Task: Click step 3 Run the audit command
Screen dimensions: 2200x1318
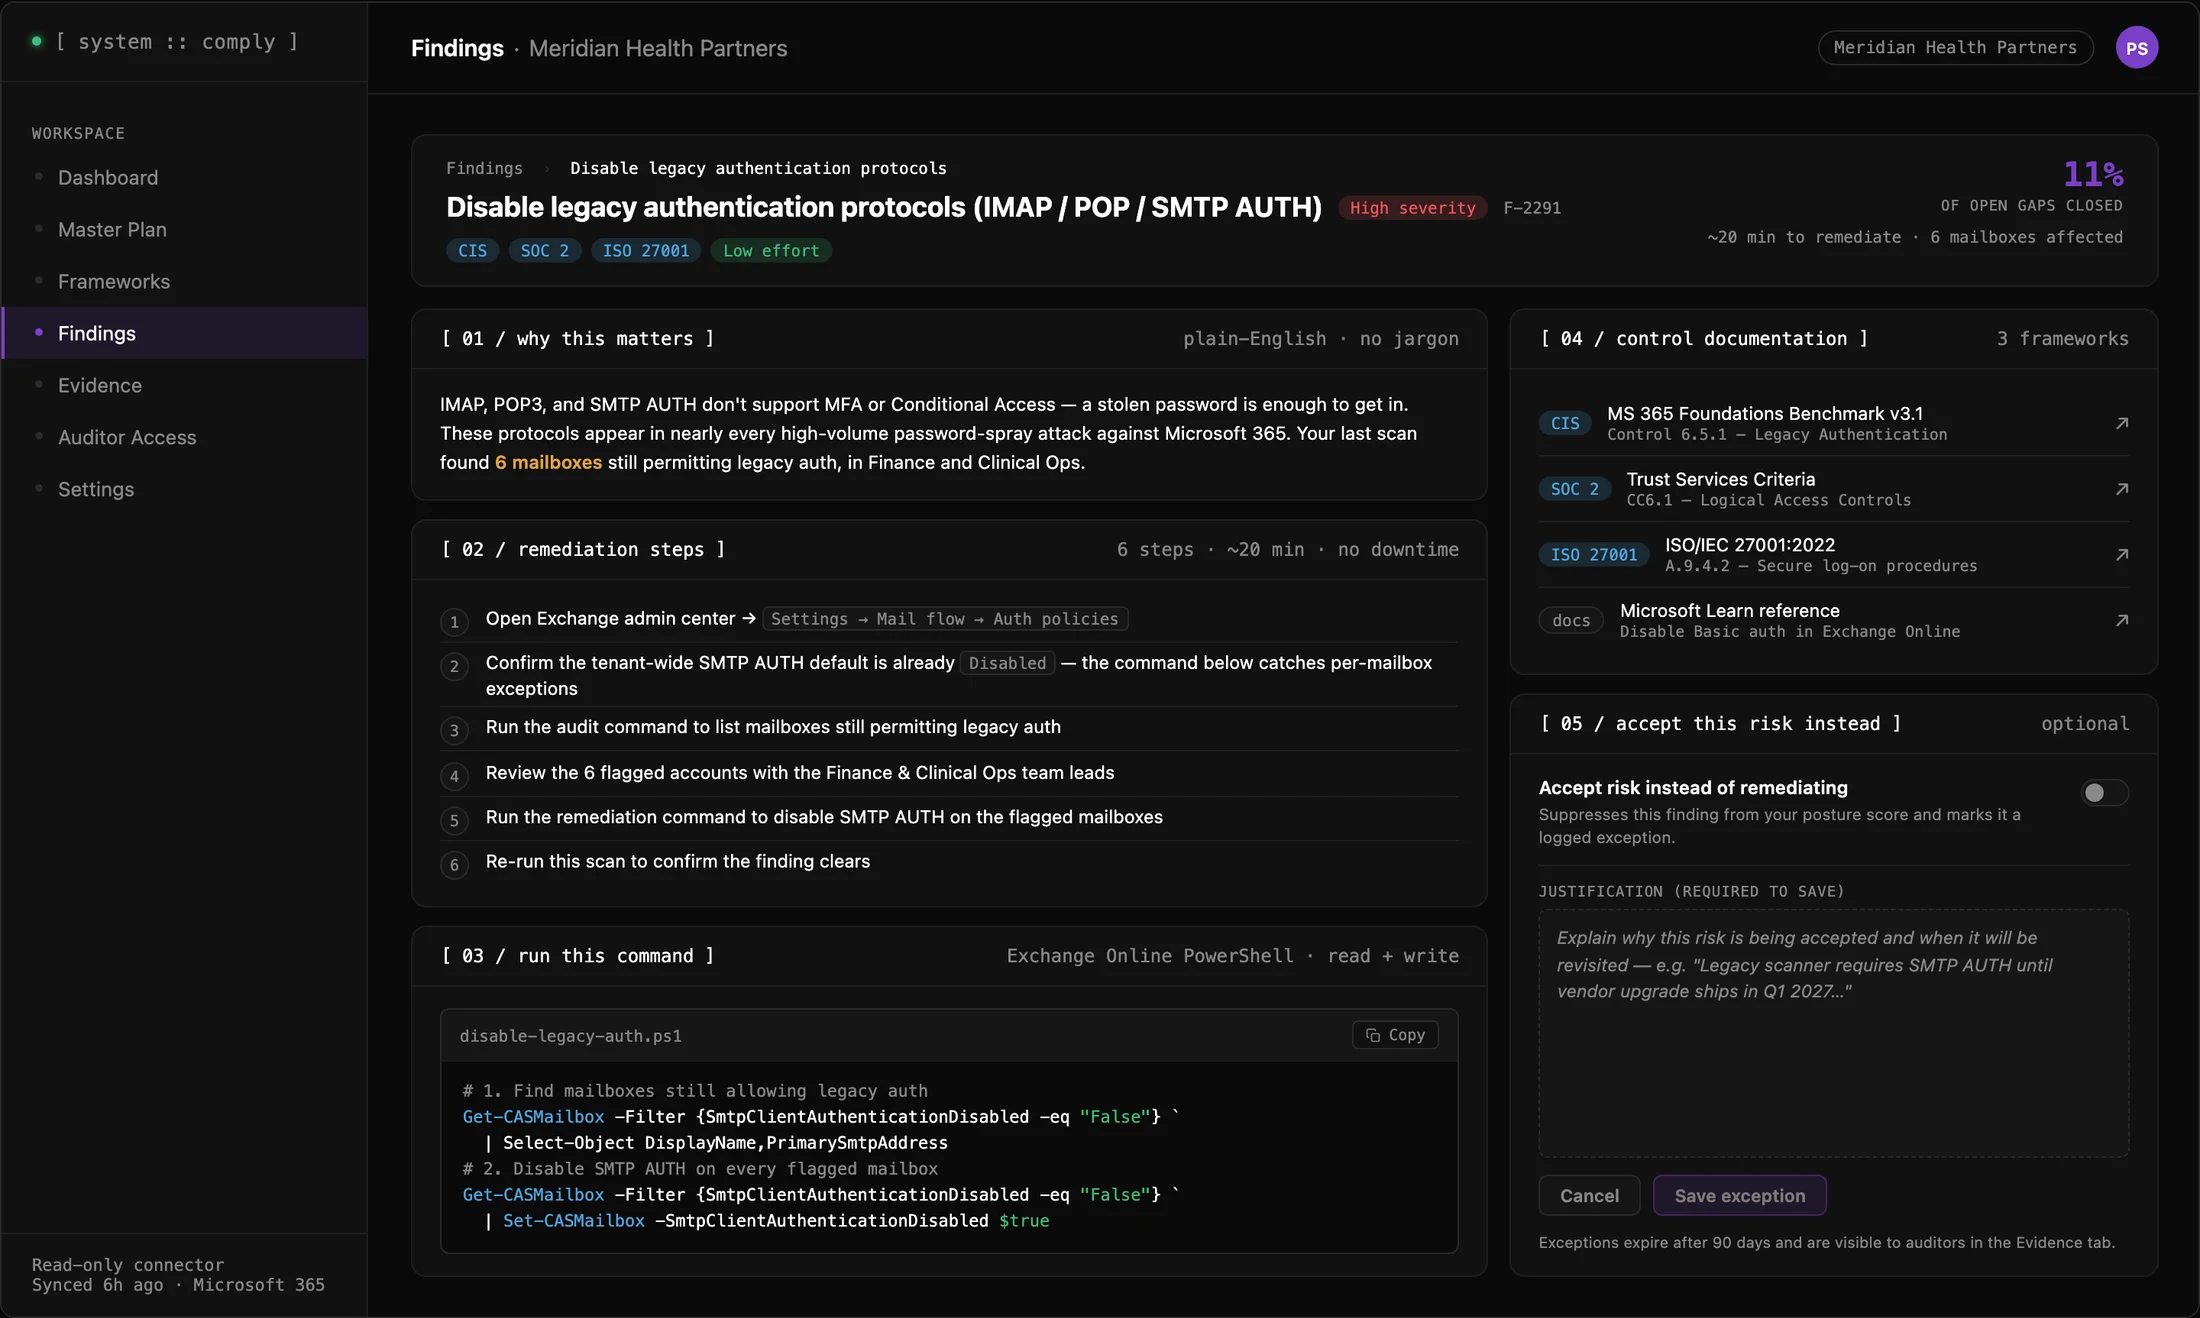Action: click(949, 729)
